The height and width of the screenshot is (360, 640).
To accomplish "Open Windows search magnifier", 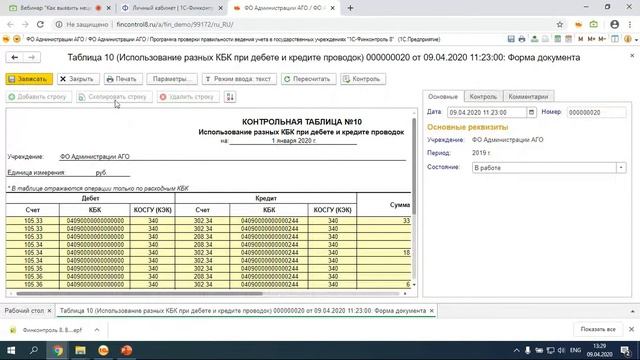I will (x=34, y=351).
